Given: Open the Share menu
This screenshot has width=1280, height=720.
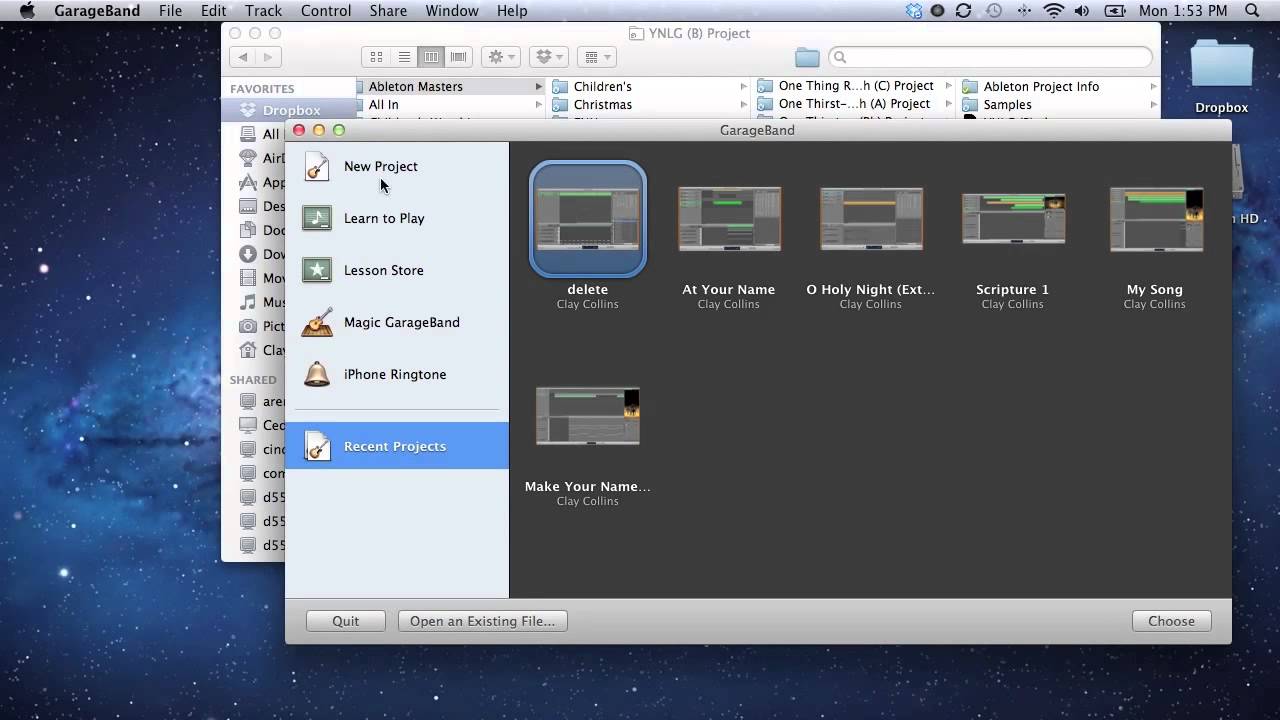Looking at the screenshot, I should tap(387, 11).
